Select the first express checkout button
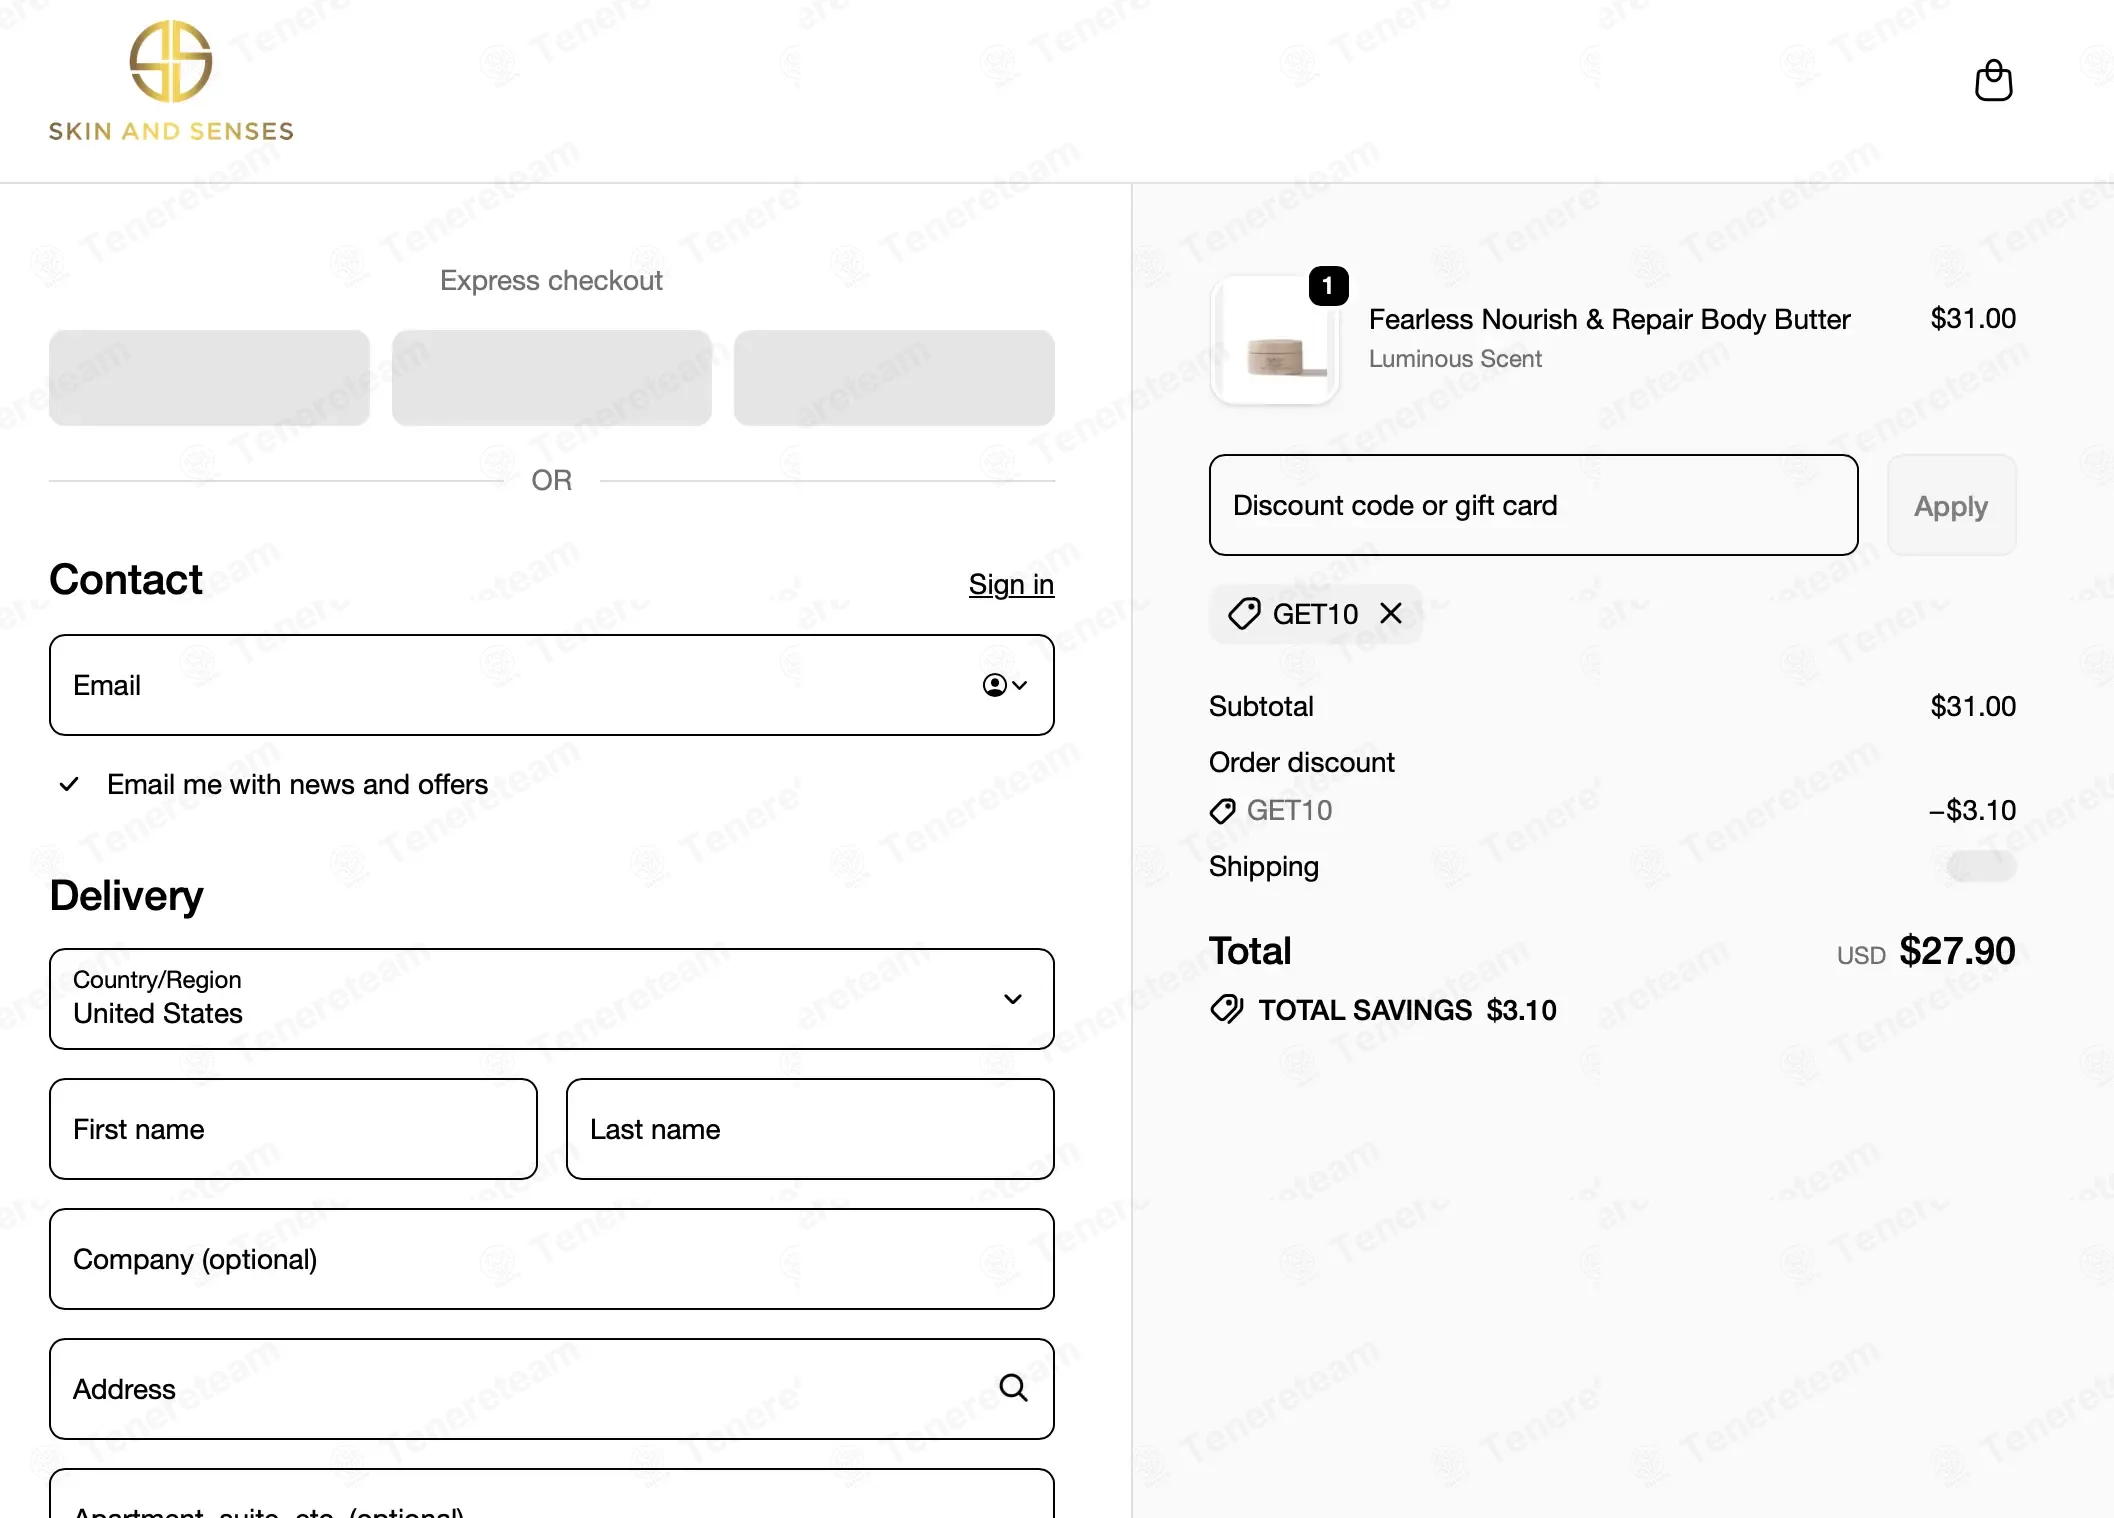 point(209,378)
